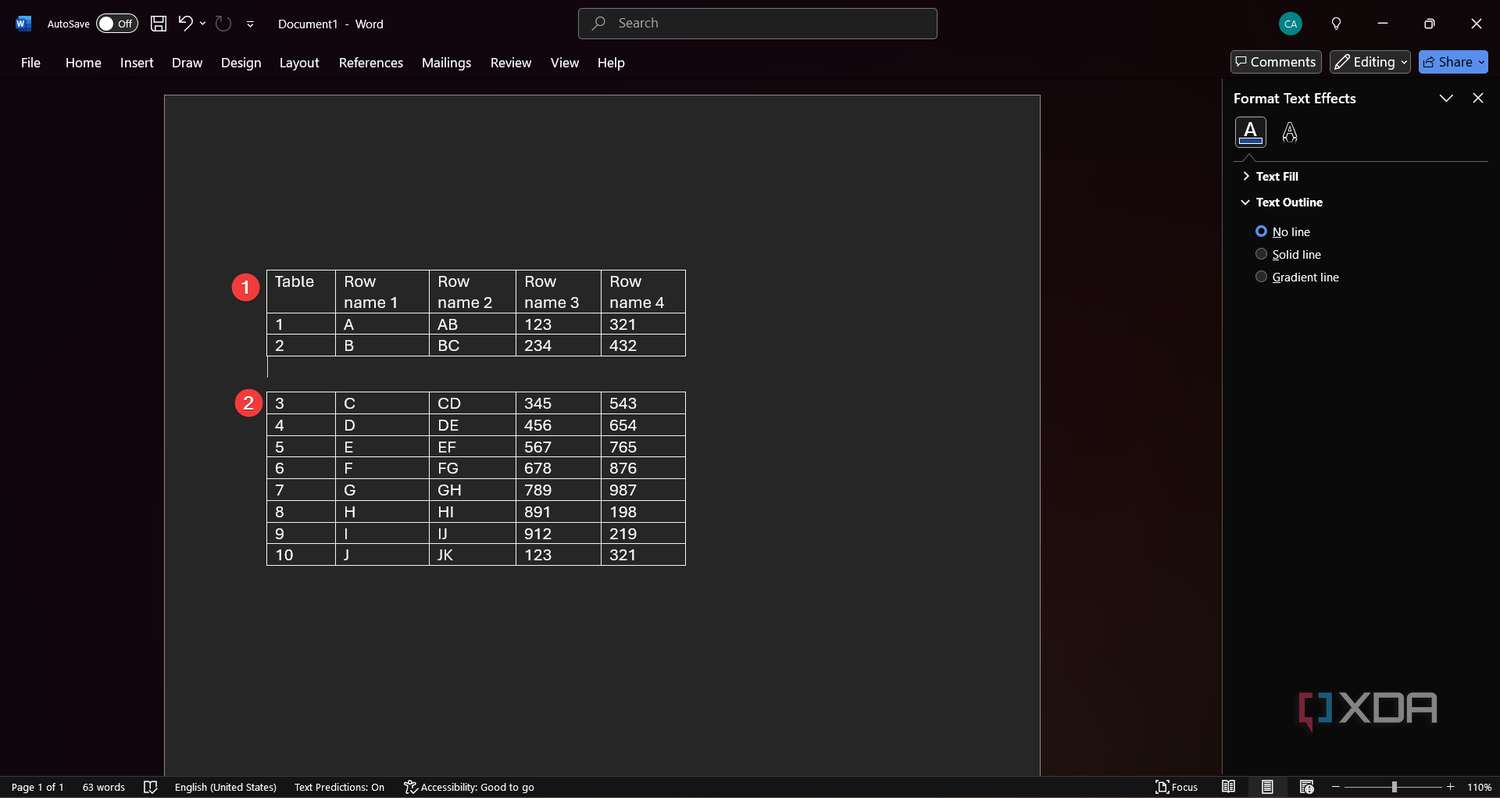Click the table cell containing 789
1500x798 pixels.
558,490
